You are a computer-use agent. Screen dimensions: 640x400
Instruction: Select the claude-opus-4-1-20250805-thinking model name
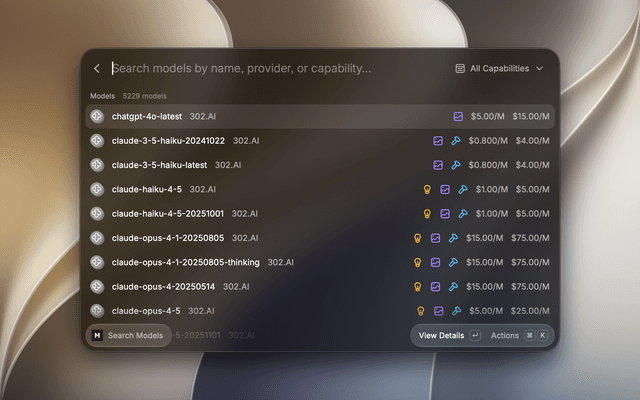(x=185, y=262)
